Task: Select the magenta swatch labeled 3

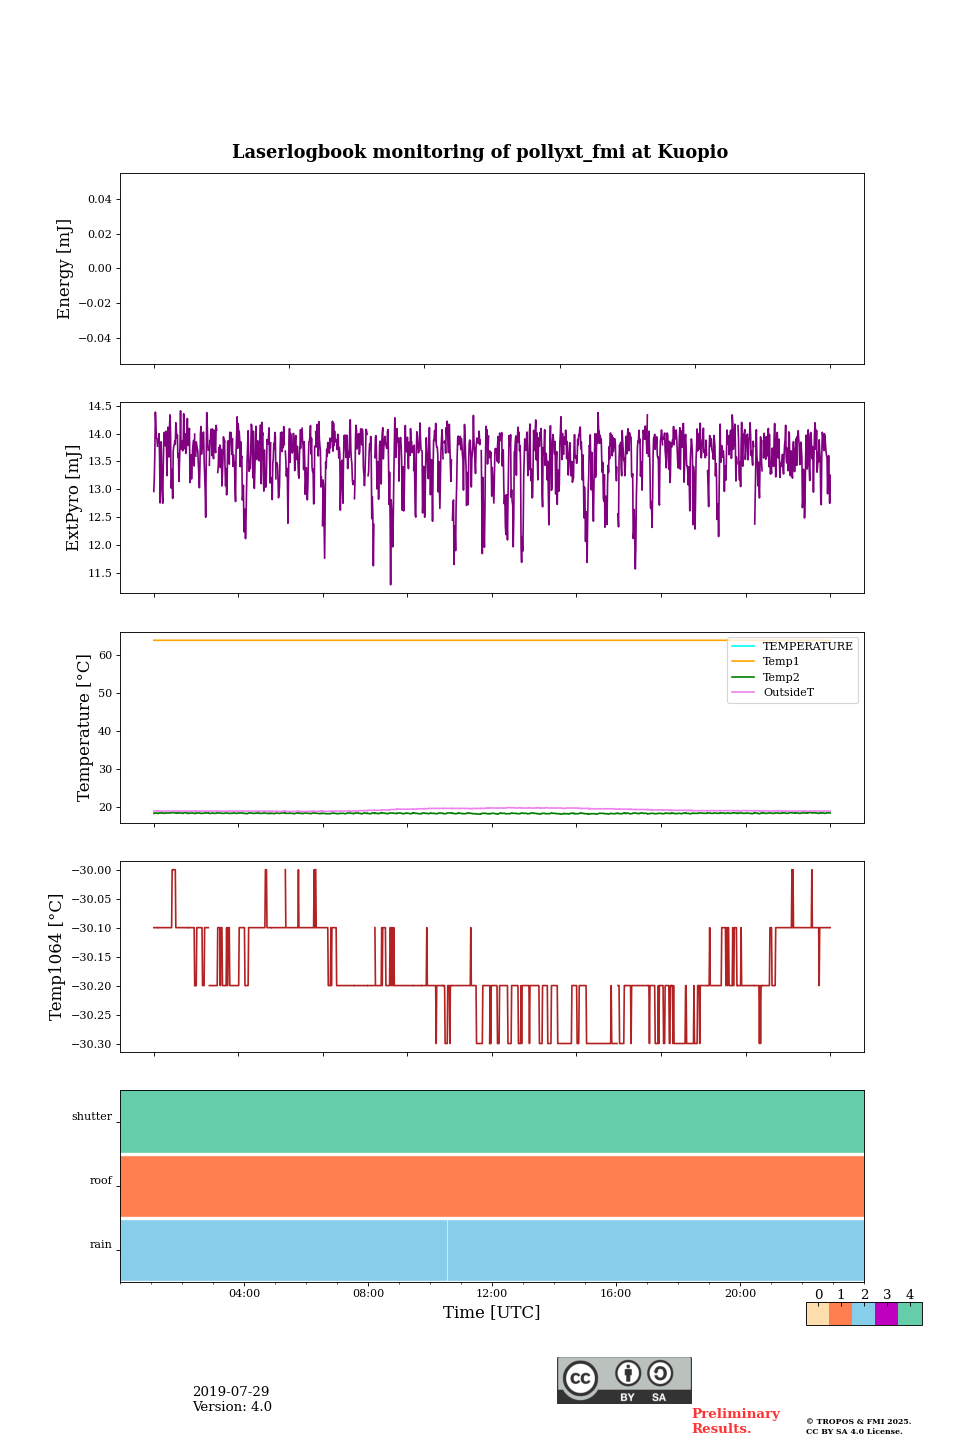Action: coord(886,1314)
